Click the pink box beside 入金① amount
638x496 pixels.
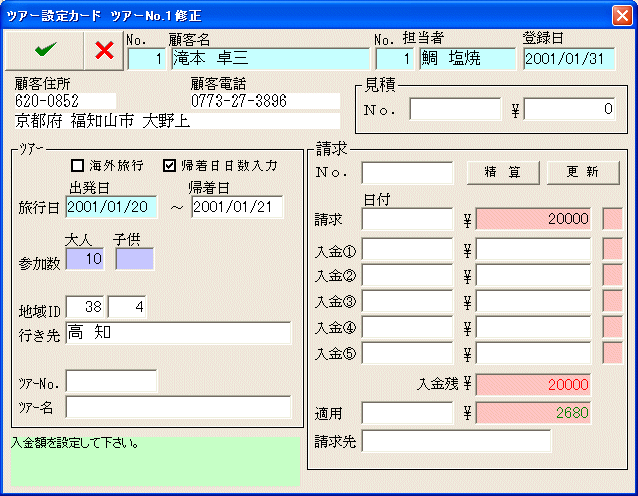(x=612, y=248)
